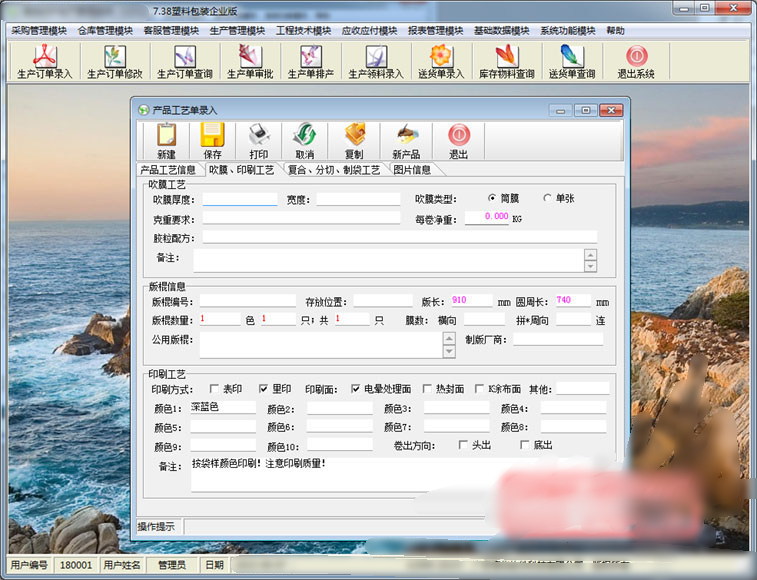Click 胶粒配方 input field
This screenshot has width=757, height=580.
point(400,237)
